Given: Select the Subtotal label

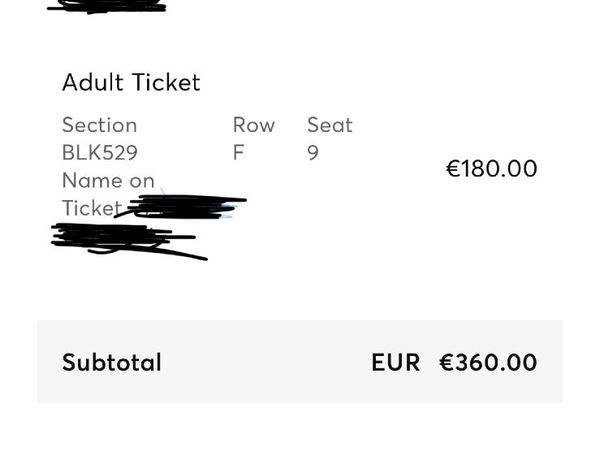Looking at the screenshot, I should (x=111, y=362).
